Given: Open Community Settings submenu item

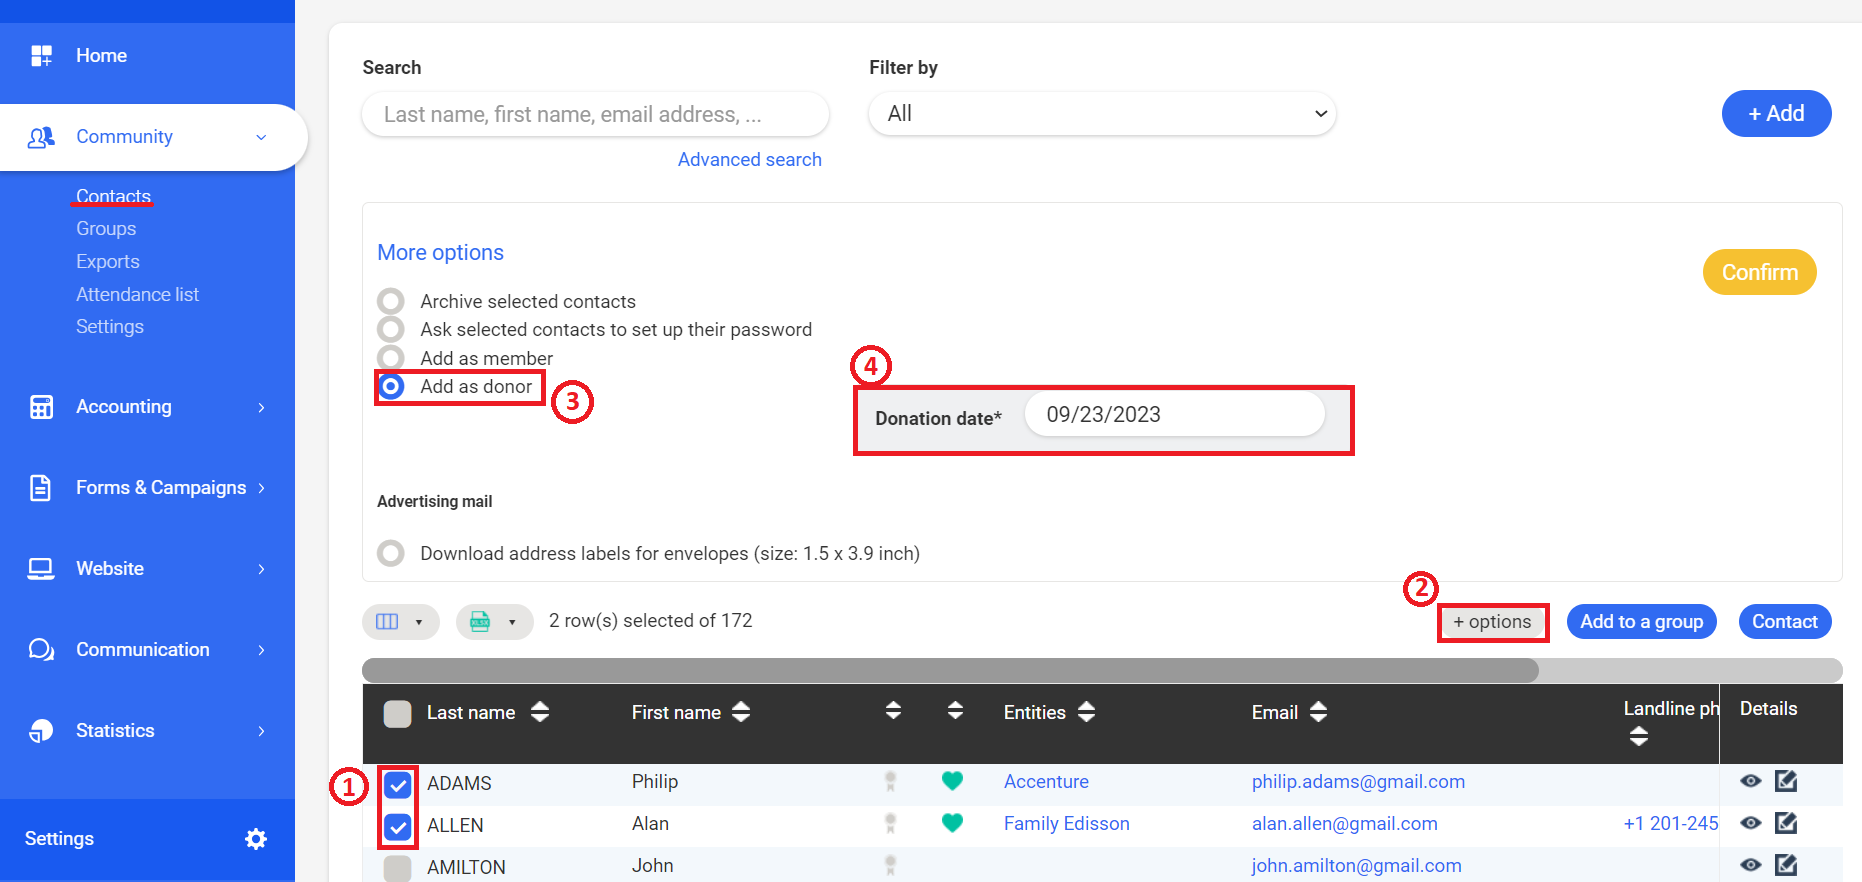Looking at the screenshot, I should [x=110, y=327].
